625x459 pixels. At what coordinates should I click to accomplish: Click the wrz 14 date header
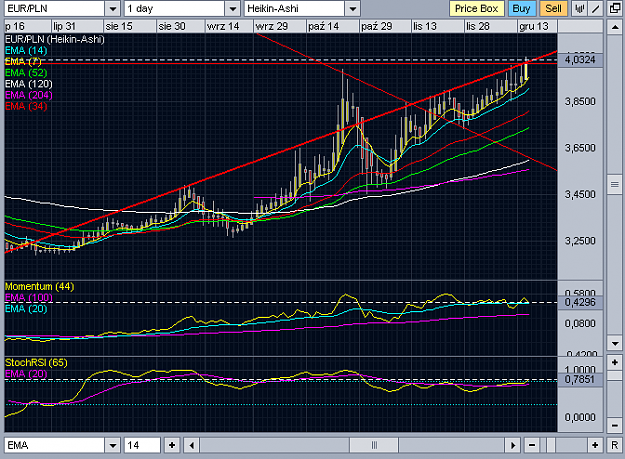click(x=223, y=26)
